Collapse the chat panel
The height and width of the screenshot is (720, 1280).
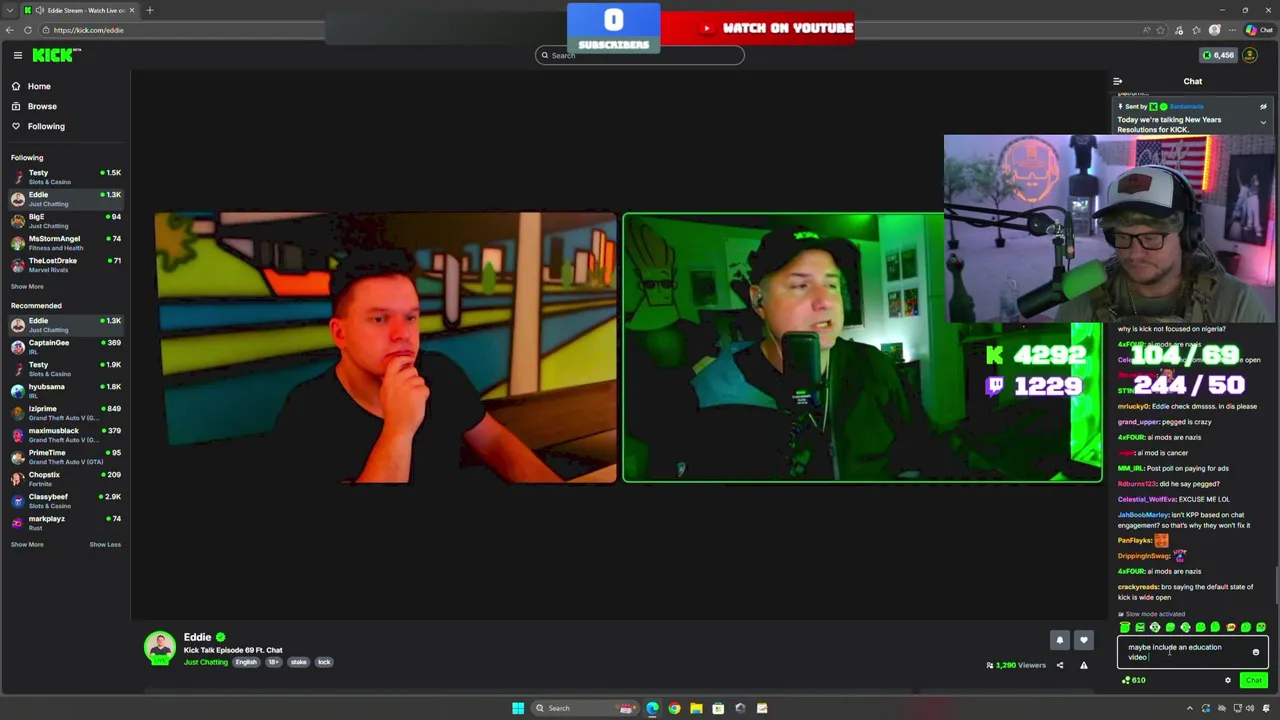pyautogui.click(x=1117, y=81)
